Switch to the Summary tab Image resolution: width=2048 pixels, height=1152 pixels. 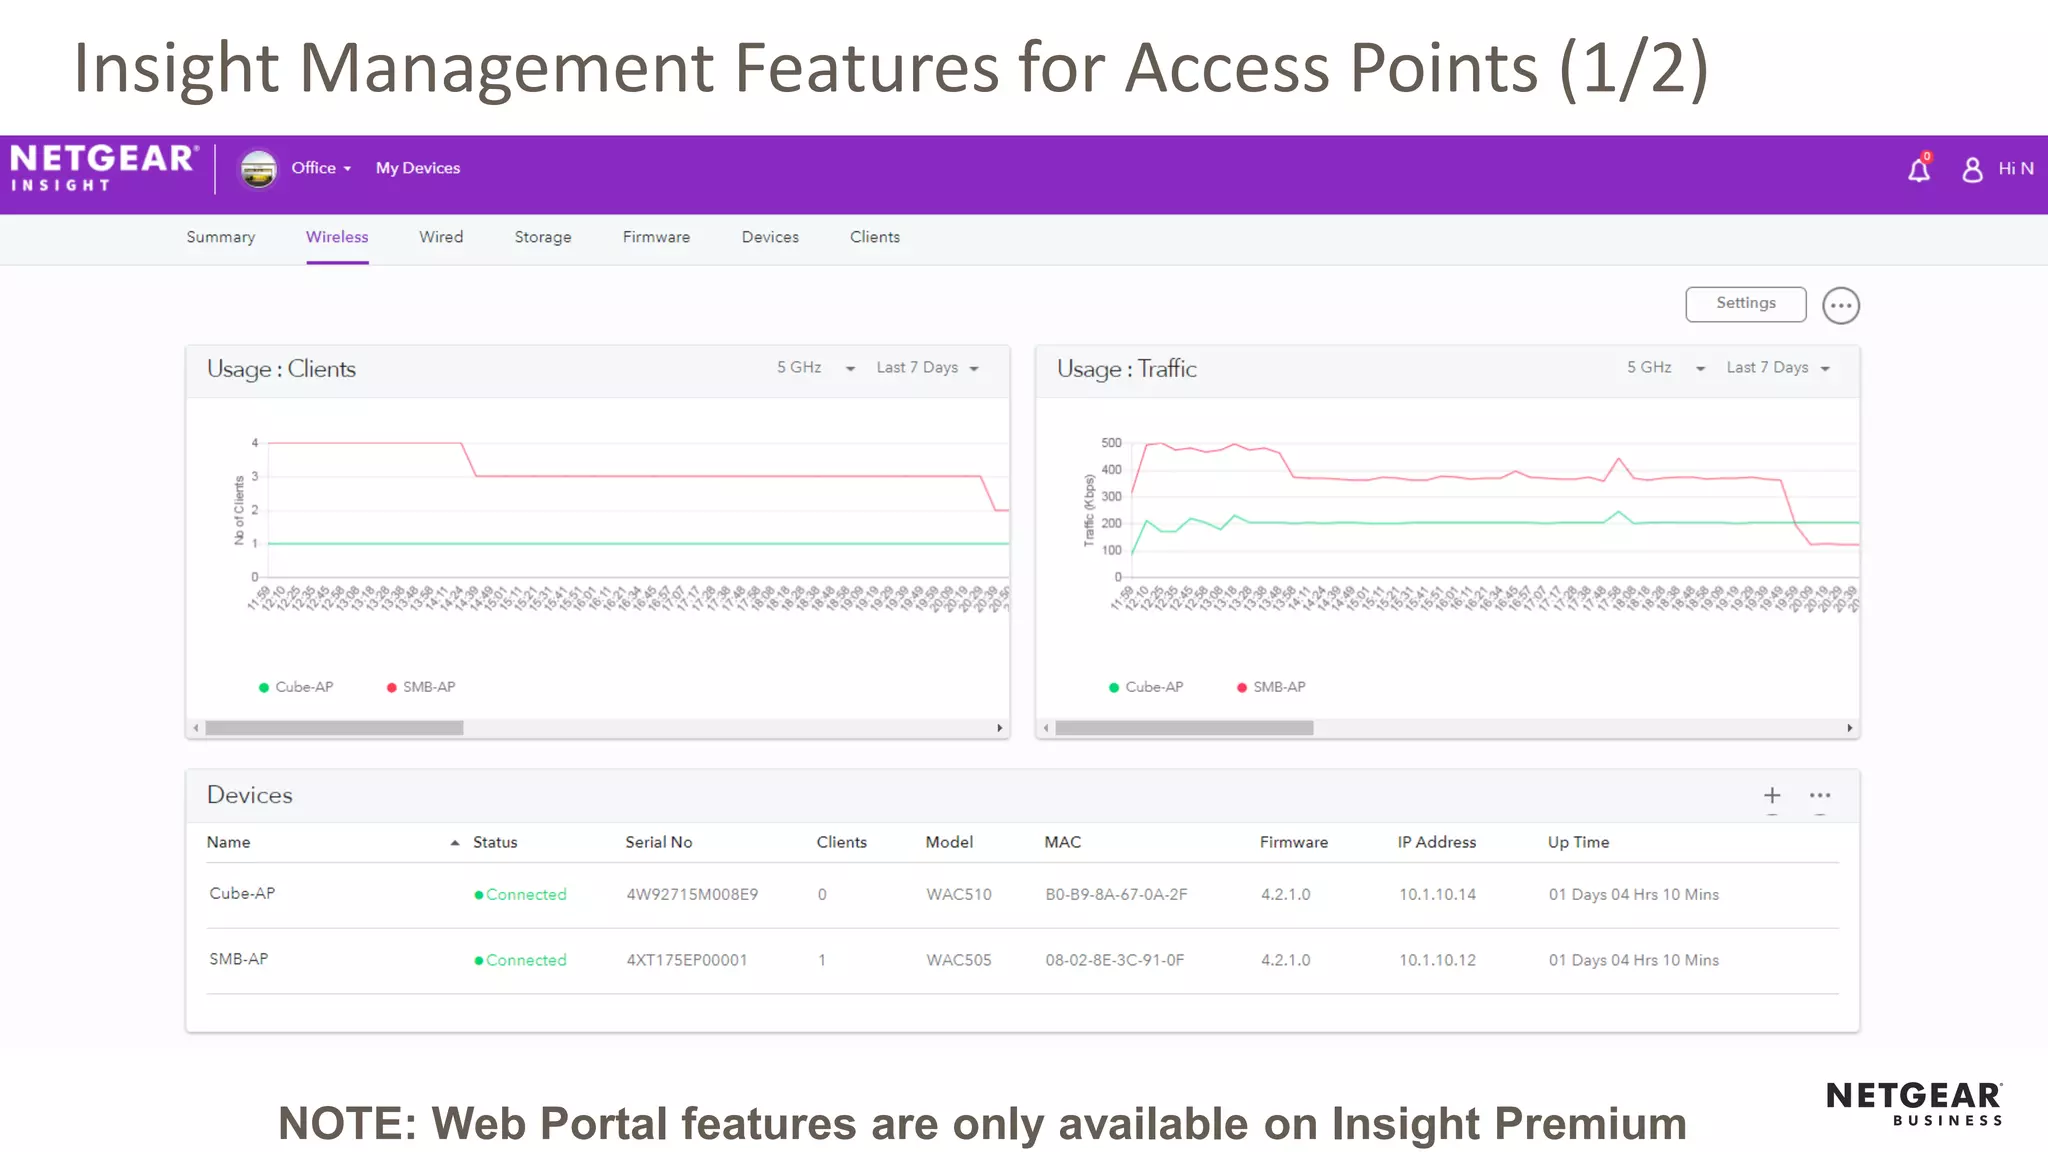pos(221,237)
